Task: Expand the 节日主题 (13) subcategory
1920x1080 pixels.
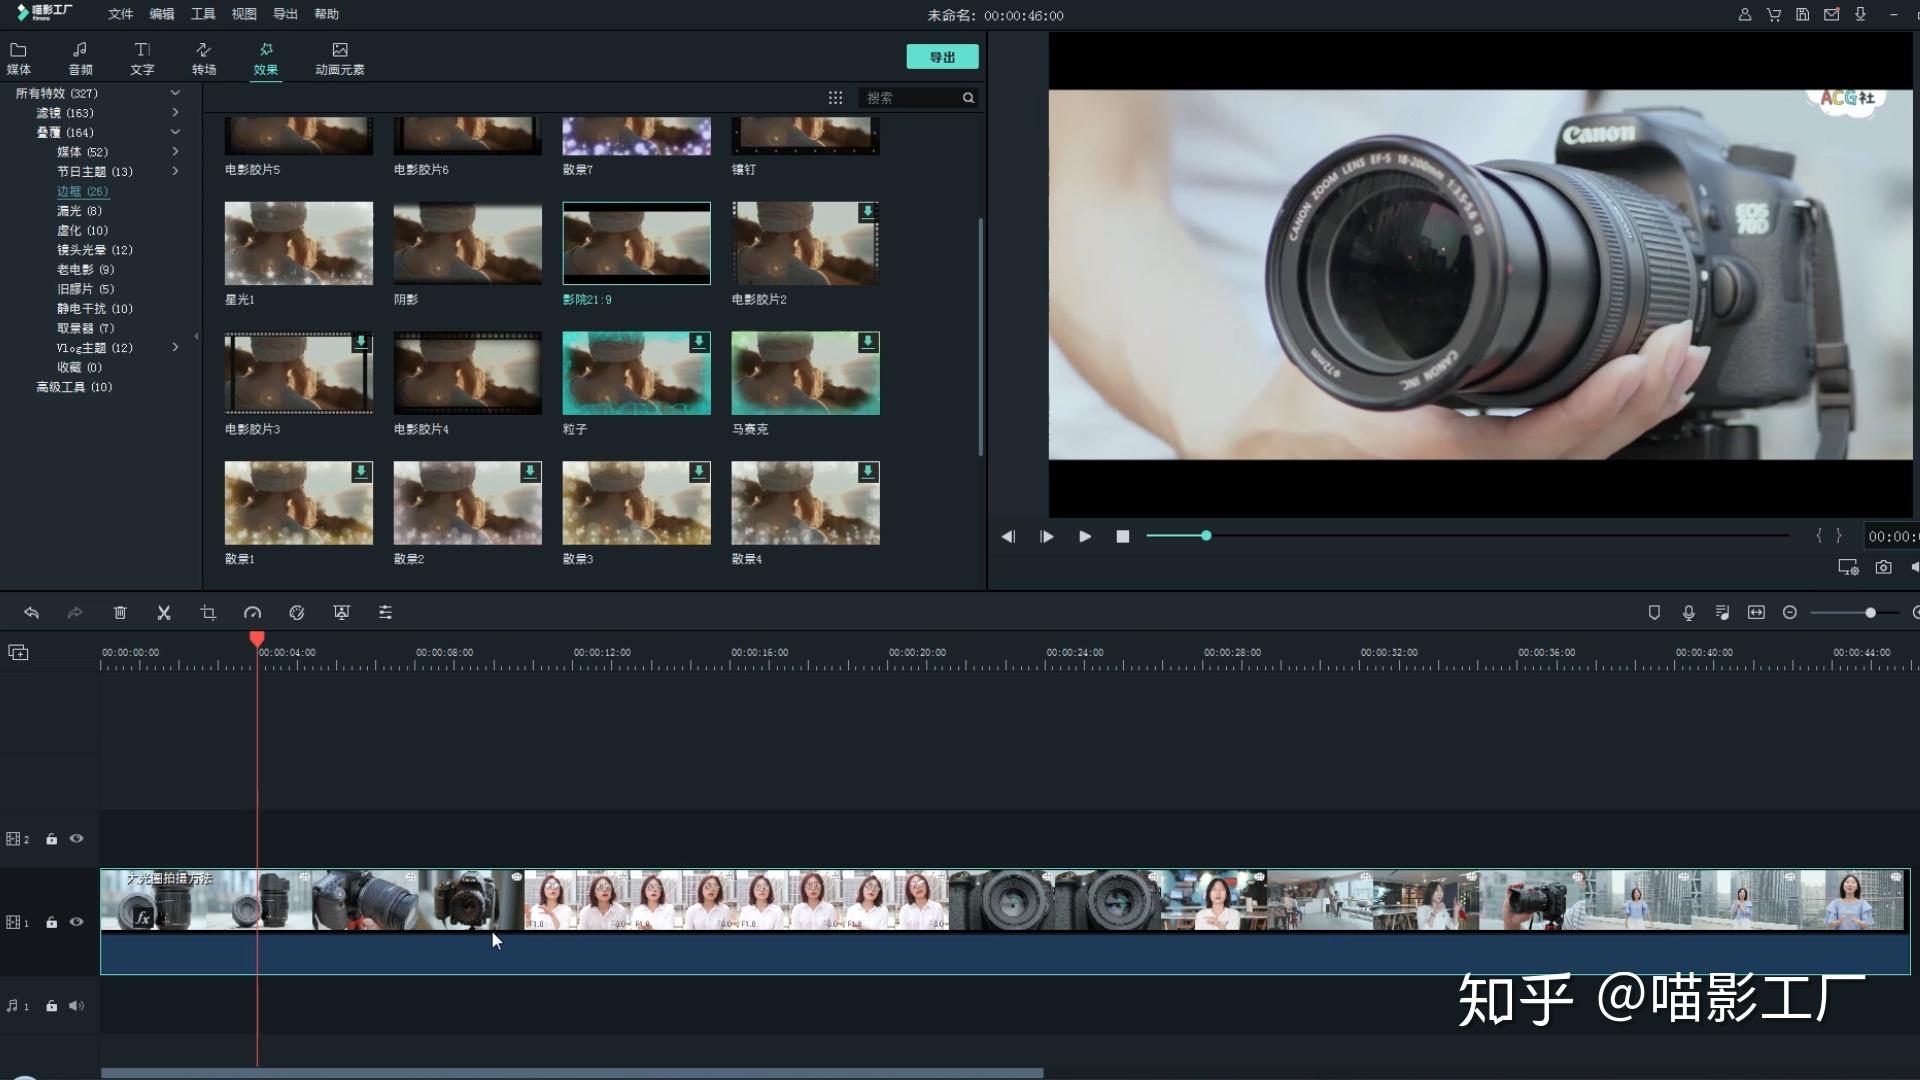Action: pos(175,171)
